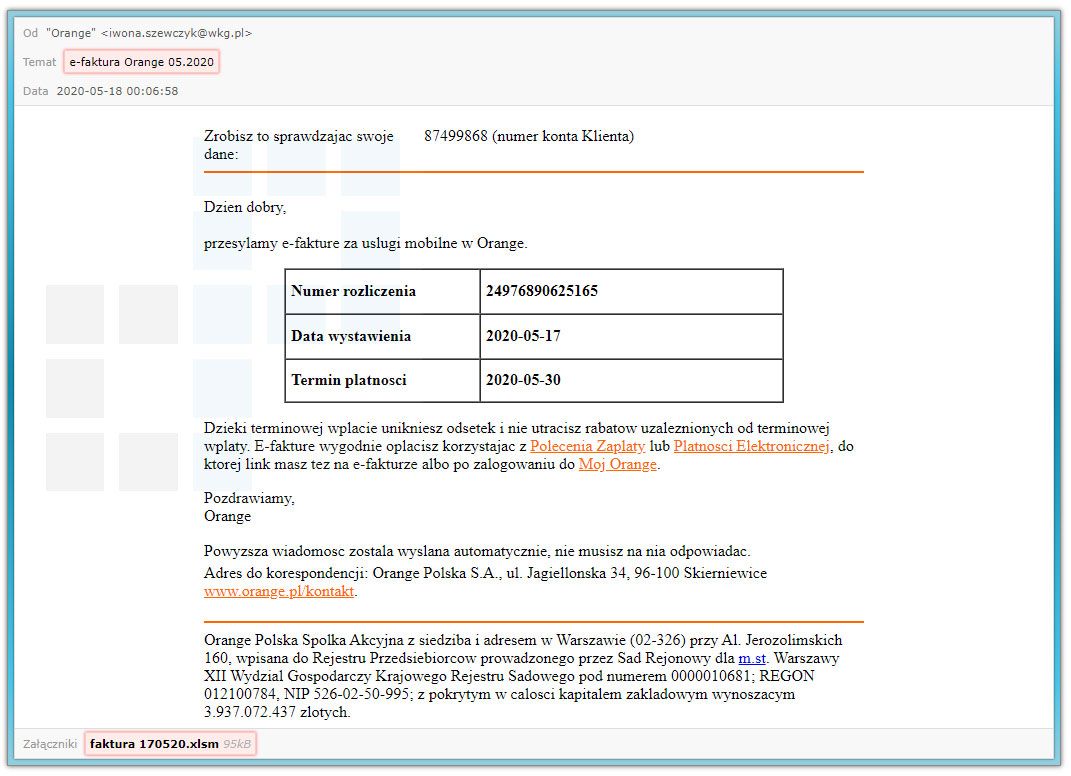Click the Termin platnosci label cell
This screenshot has height=776, width=1071.
382,380
